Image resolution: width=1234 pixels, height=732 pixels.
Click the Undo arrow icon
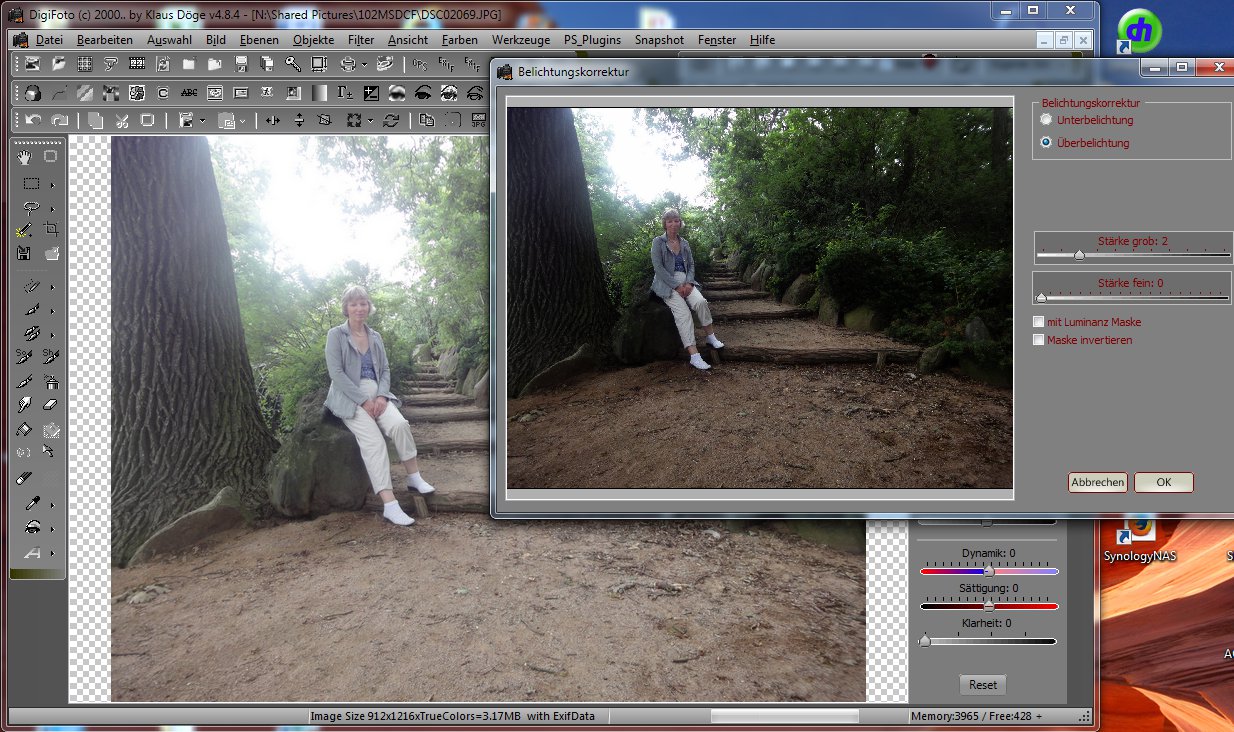(33, 120)
